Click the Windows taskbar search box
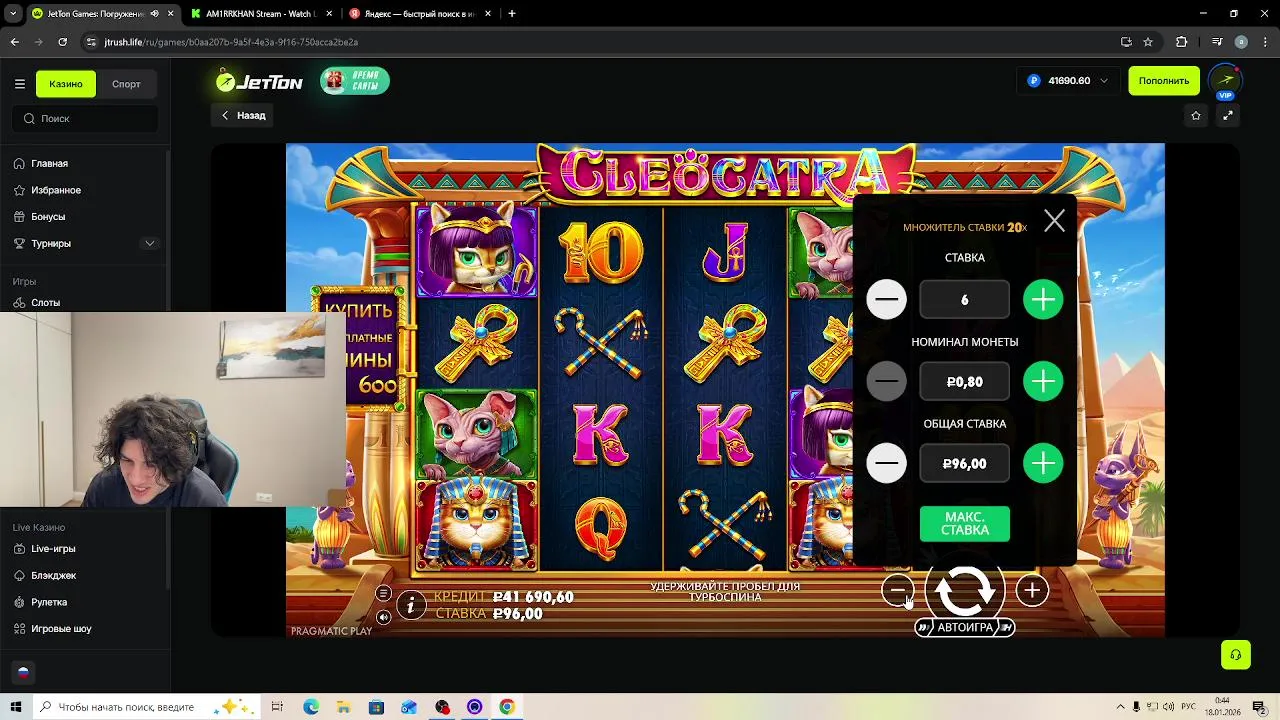Image resolution: width=1280 pixels, height=720 pixels. [145, 707]
